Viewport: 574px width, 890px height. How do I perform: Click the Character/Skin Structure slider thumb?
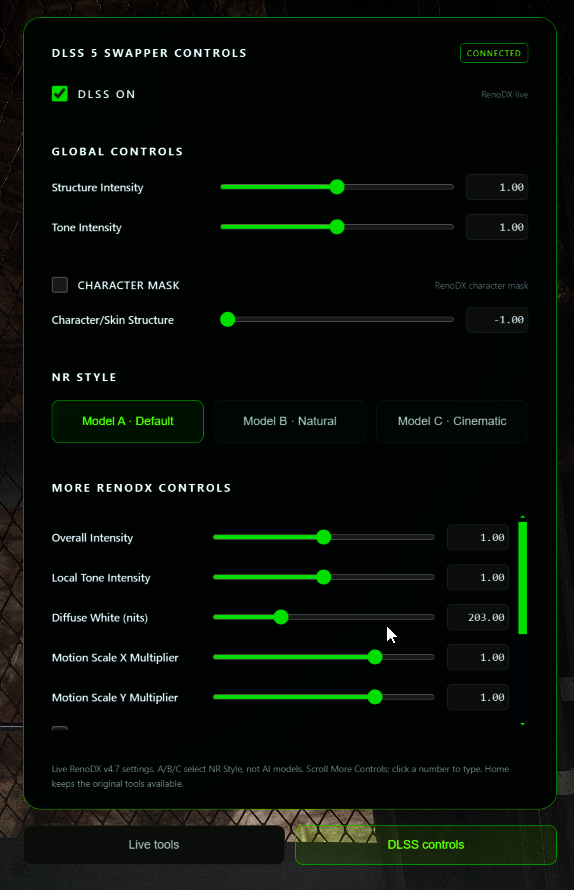click(x=228, y=320)
